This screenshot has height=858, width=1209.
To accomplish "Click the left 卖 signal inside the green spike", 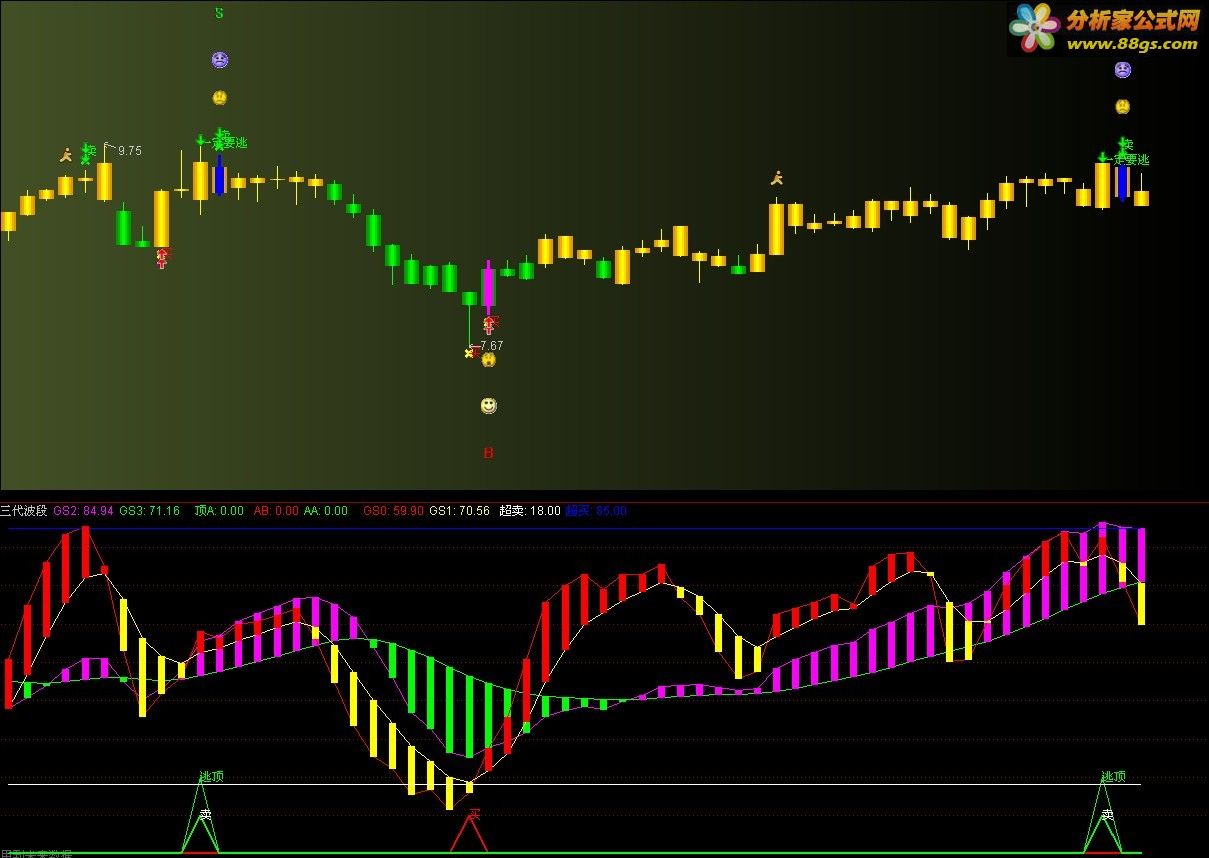I will coord(206,815).
